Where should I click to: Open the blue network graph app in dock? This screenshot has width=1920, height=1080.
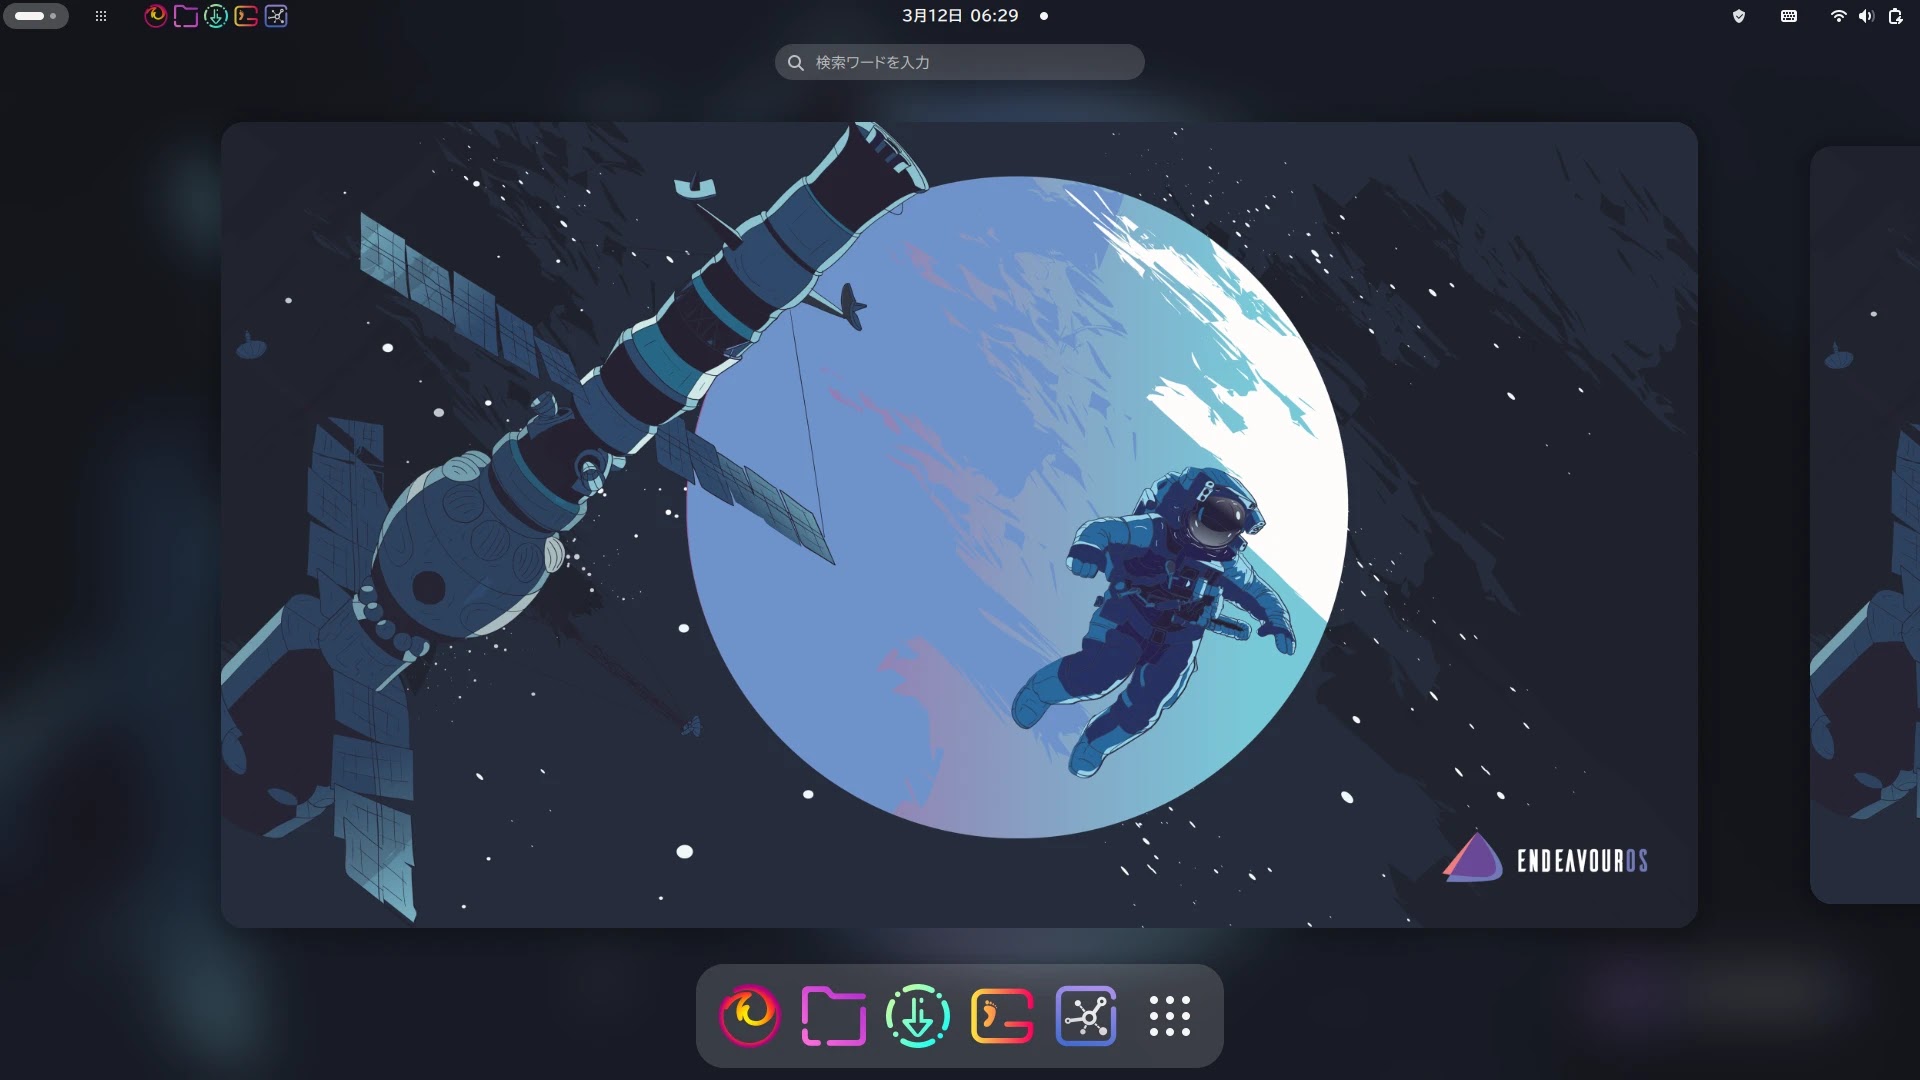1086,1016
